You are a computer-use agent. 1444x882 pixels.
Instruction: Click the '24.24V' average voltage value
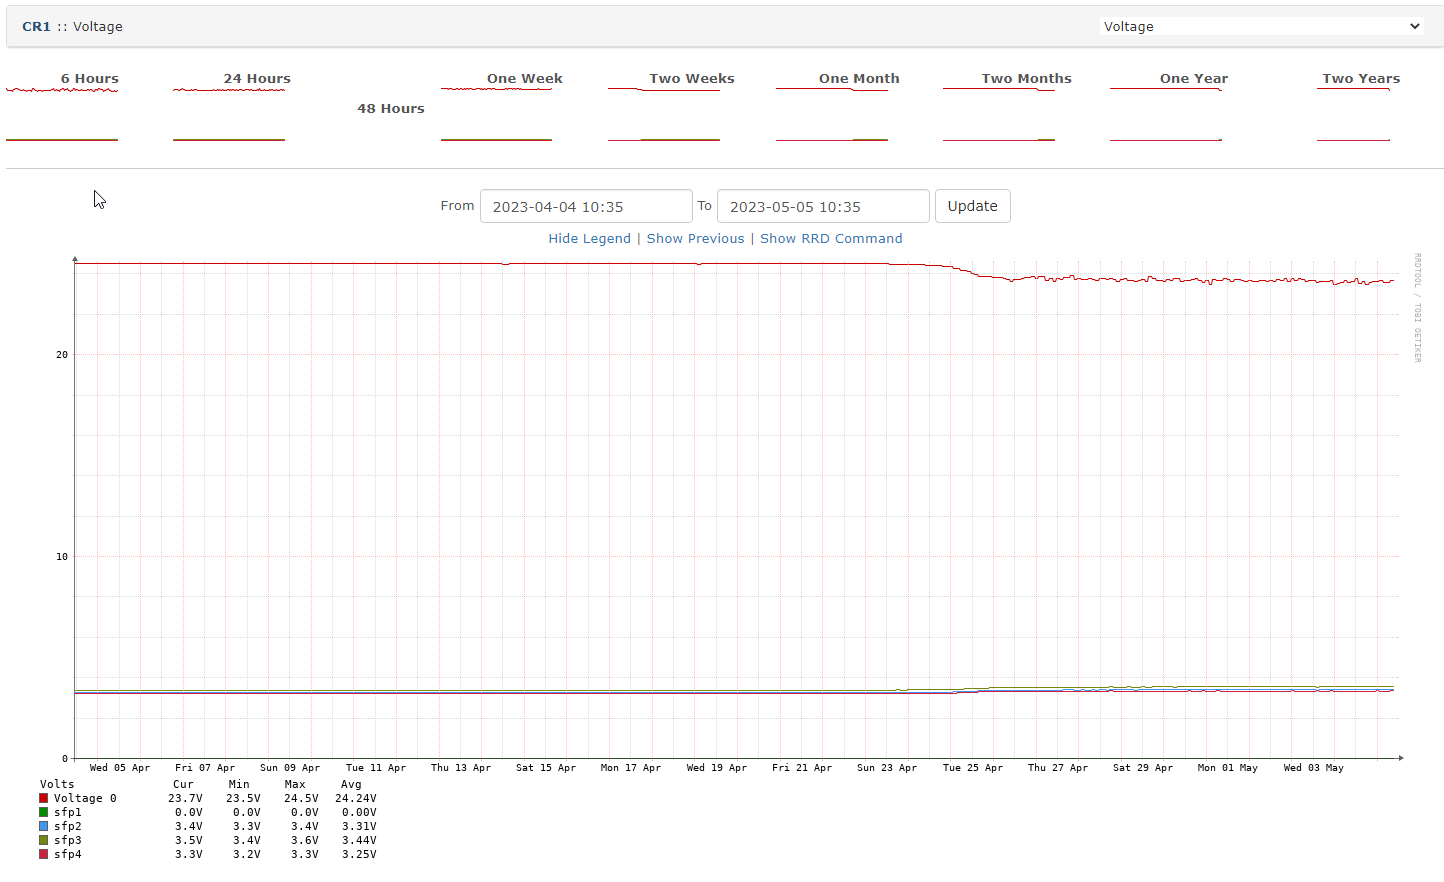click(356, 798)
